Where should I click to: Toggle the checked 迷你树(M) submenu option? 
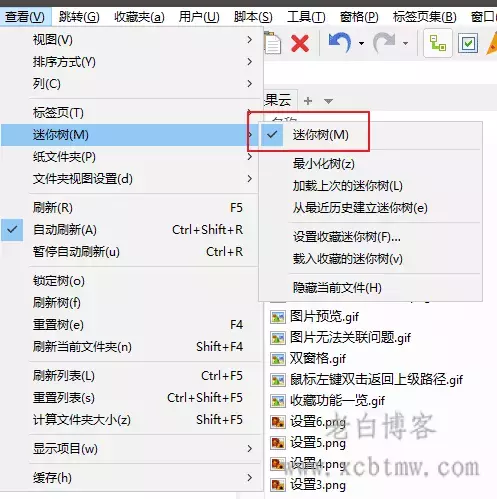[x=370, y=135]
